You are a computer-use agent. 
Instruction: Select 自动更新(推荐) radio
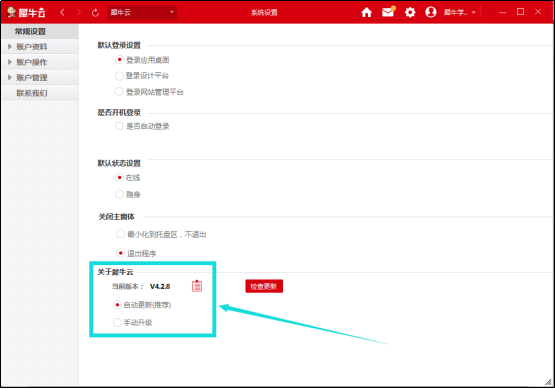[117, 305]
